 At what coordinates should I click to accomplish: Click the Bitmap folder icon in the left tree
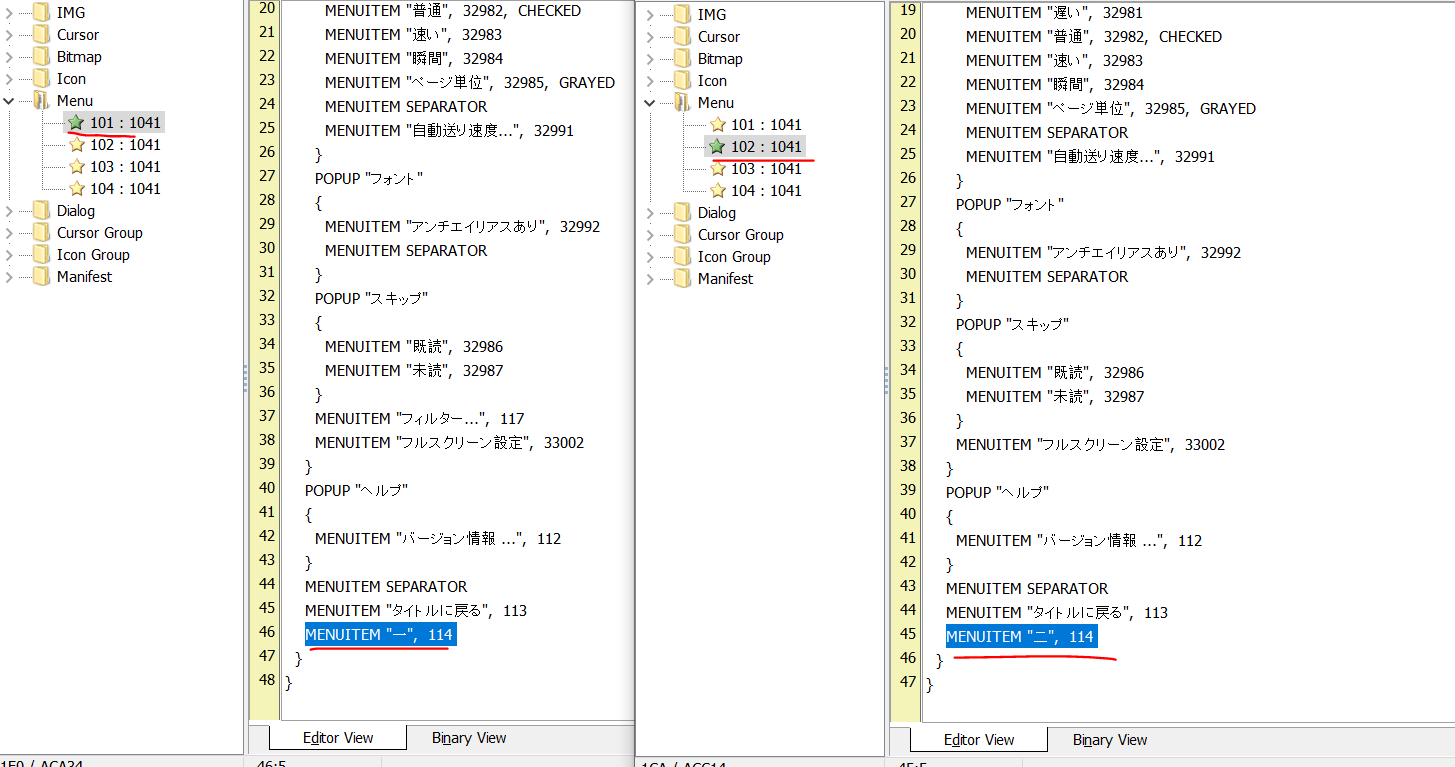[x=40, y=57]
